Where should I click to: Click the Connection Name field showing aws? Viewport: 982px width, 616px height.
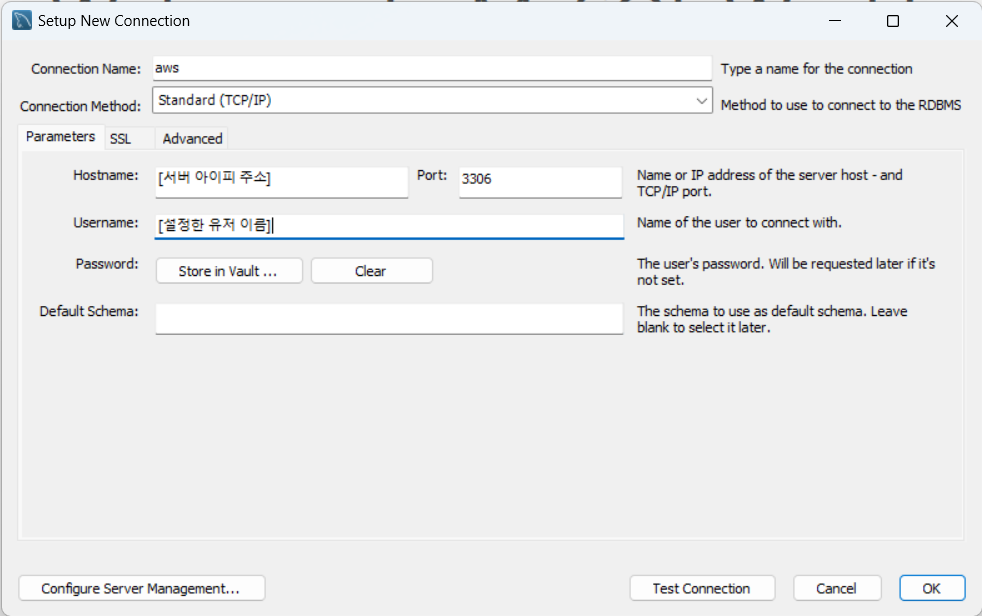pos(430,68)
